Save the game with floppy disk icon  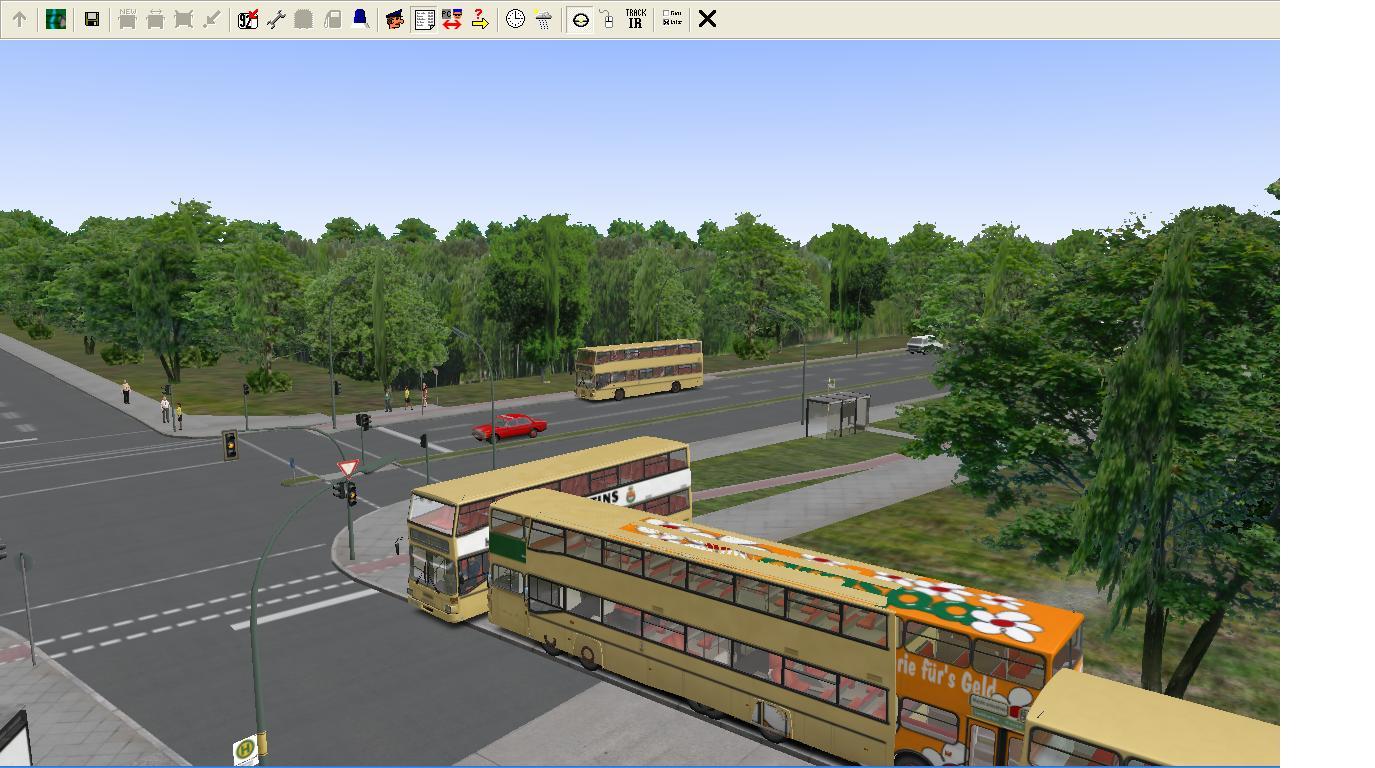click(x=92, y=19)
